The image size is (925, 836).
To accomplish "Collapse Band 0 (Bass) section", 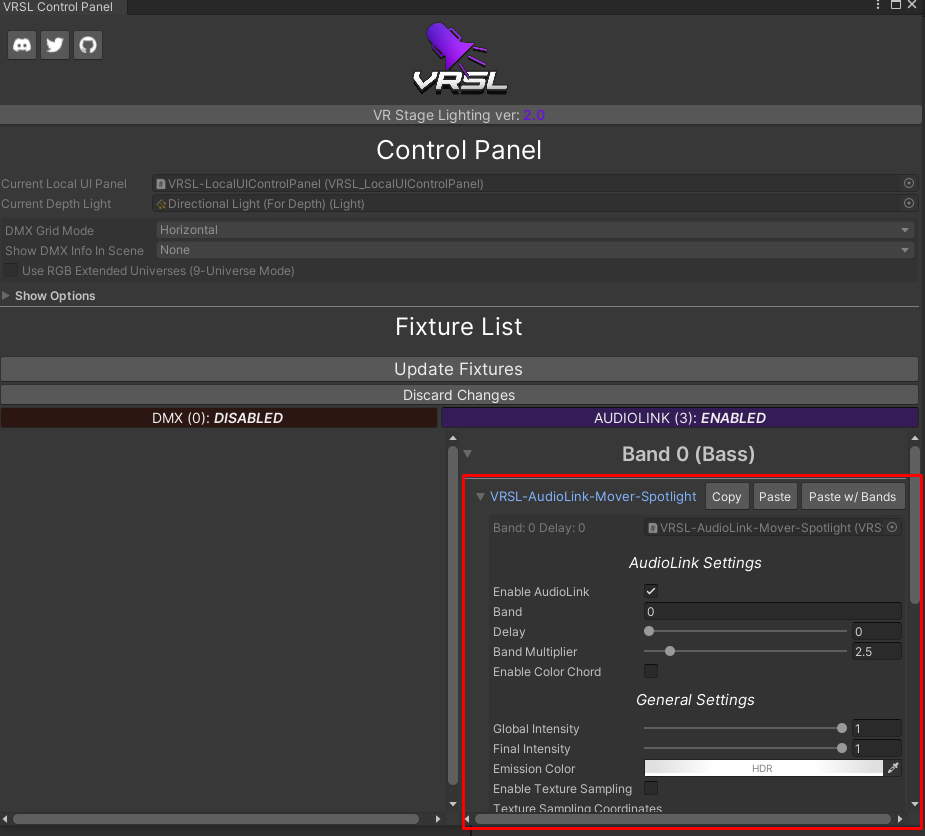I will click(x=468, y=454).
